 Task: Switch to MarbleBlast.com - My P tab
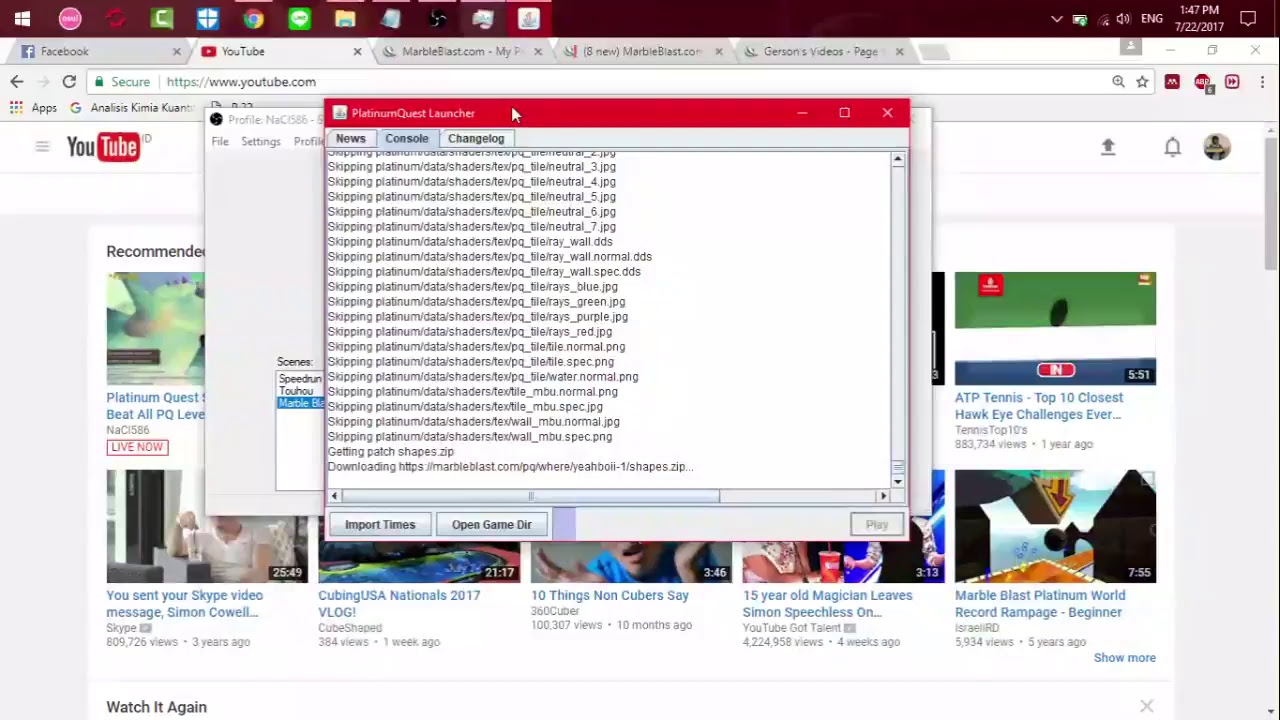tap(462, 51)
